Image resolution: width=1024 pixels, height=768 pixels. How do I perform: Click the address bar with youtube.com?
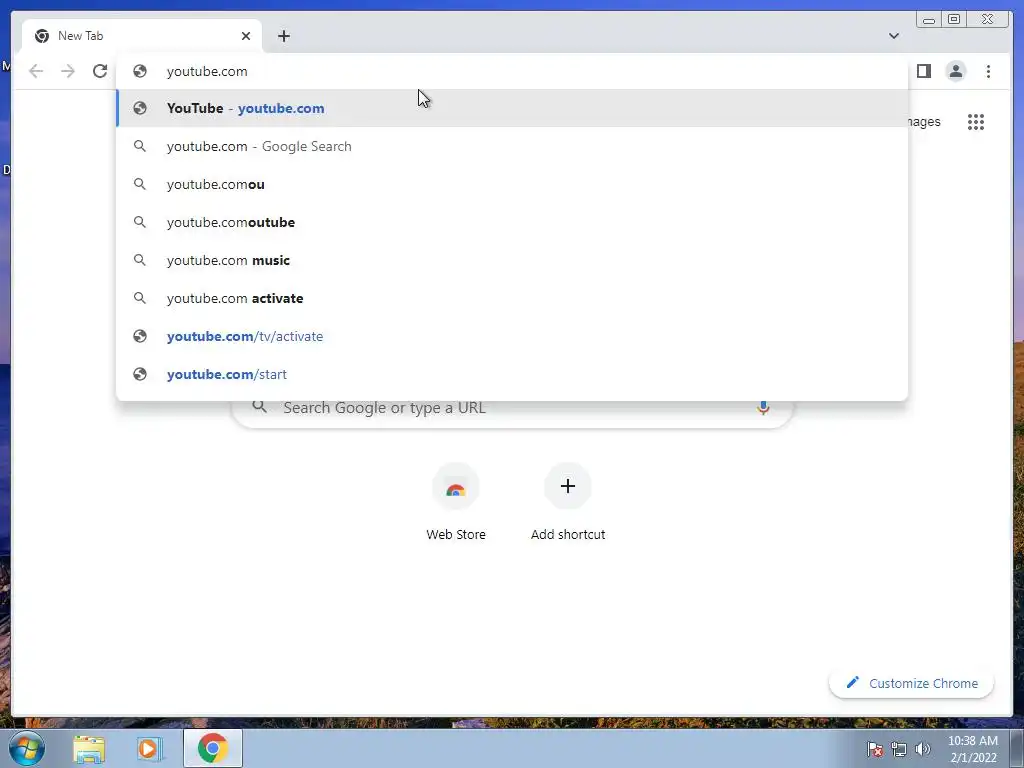512,71
